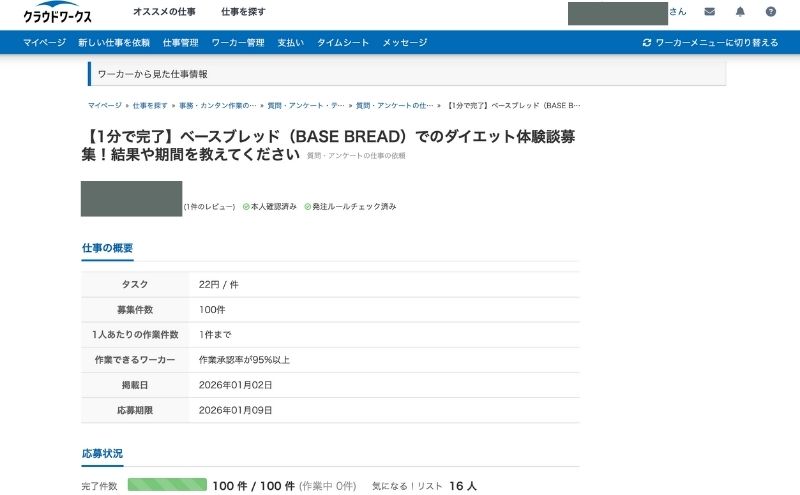Click the 質問・アンケートの仕事の依頼 subtitle

click(356, 156)
